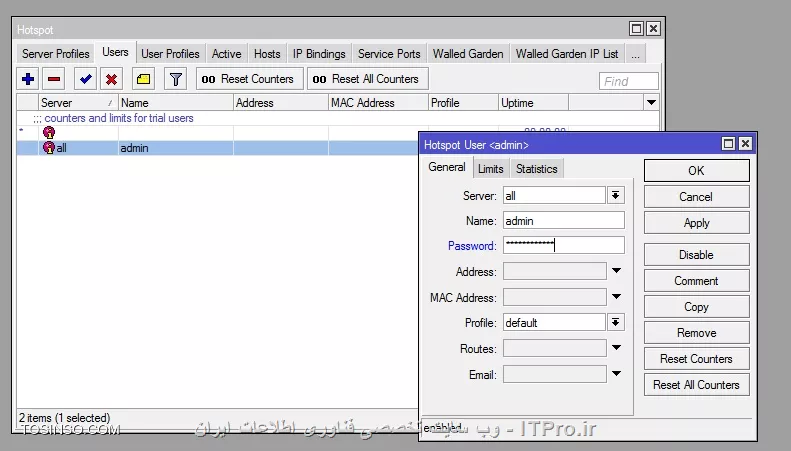Select the admin name cell in users list
The image size is (791, 451).
[x=176, y=148]
